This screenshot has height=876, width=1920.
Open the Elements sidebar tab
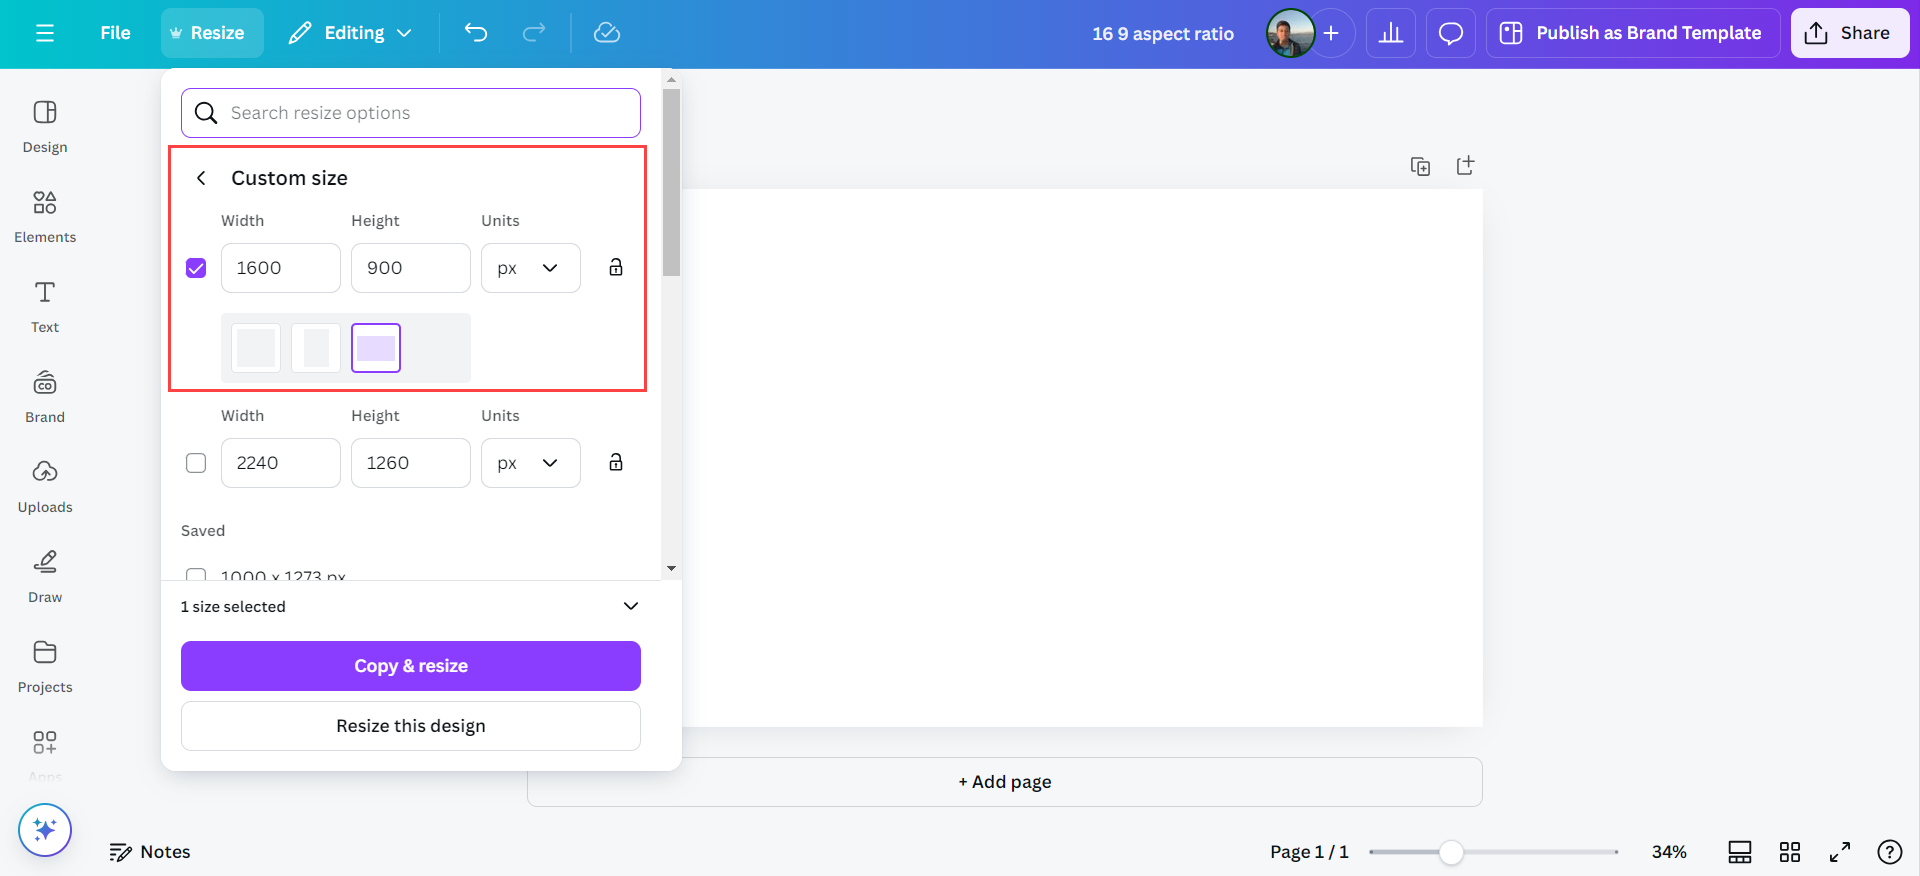(45, 216)
